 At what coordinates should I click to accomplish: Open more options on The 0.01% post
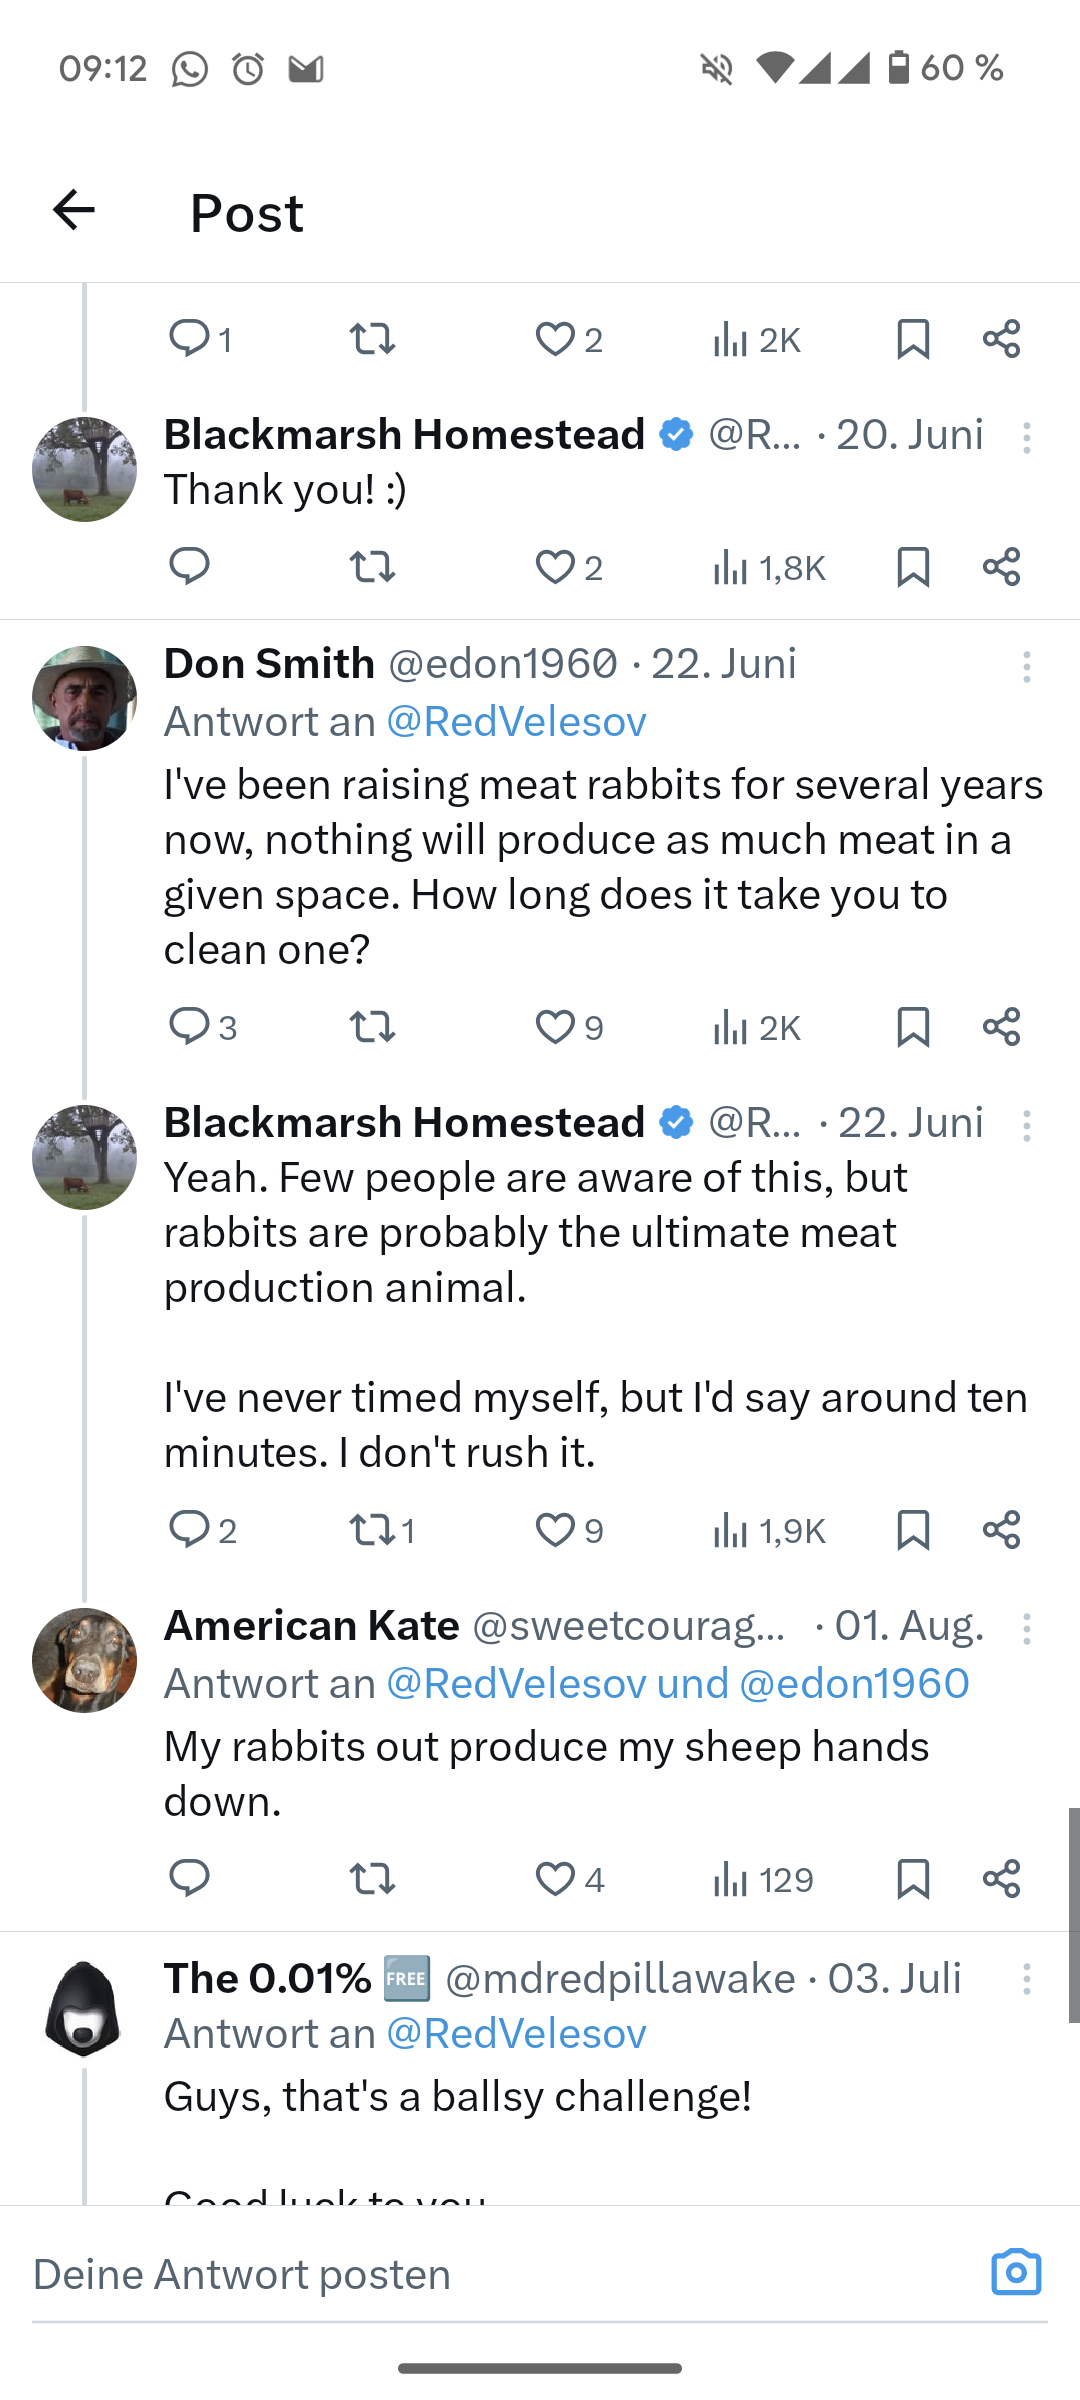[x=1026, y=1979]
